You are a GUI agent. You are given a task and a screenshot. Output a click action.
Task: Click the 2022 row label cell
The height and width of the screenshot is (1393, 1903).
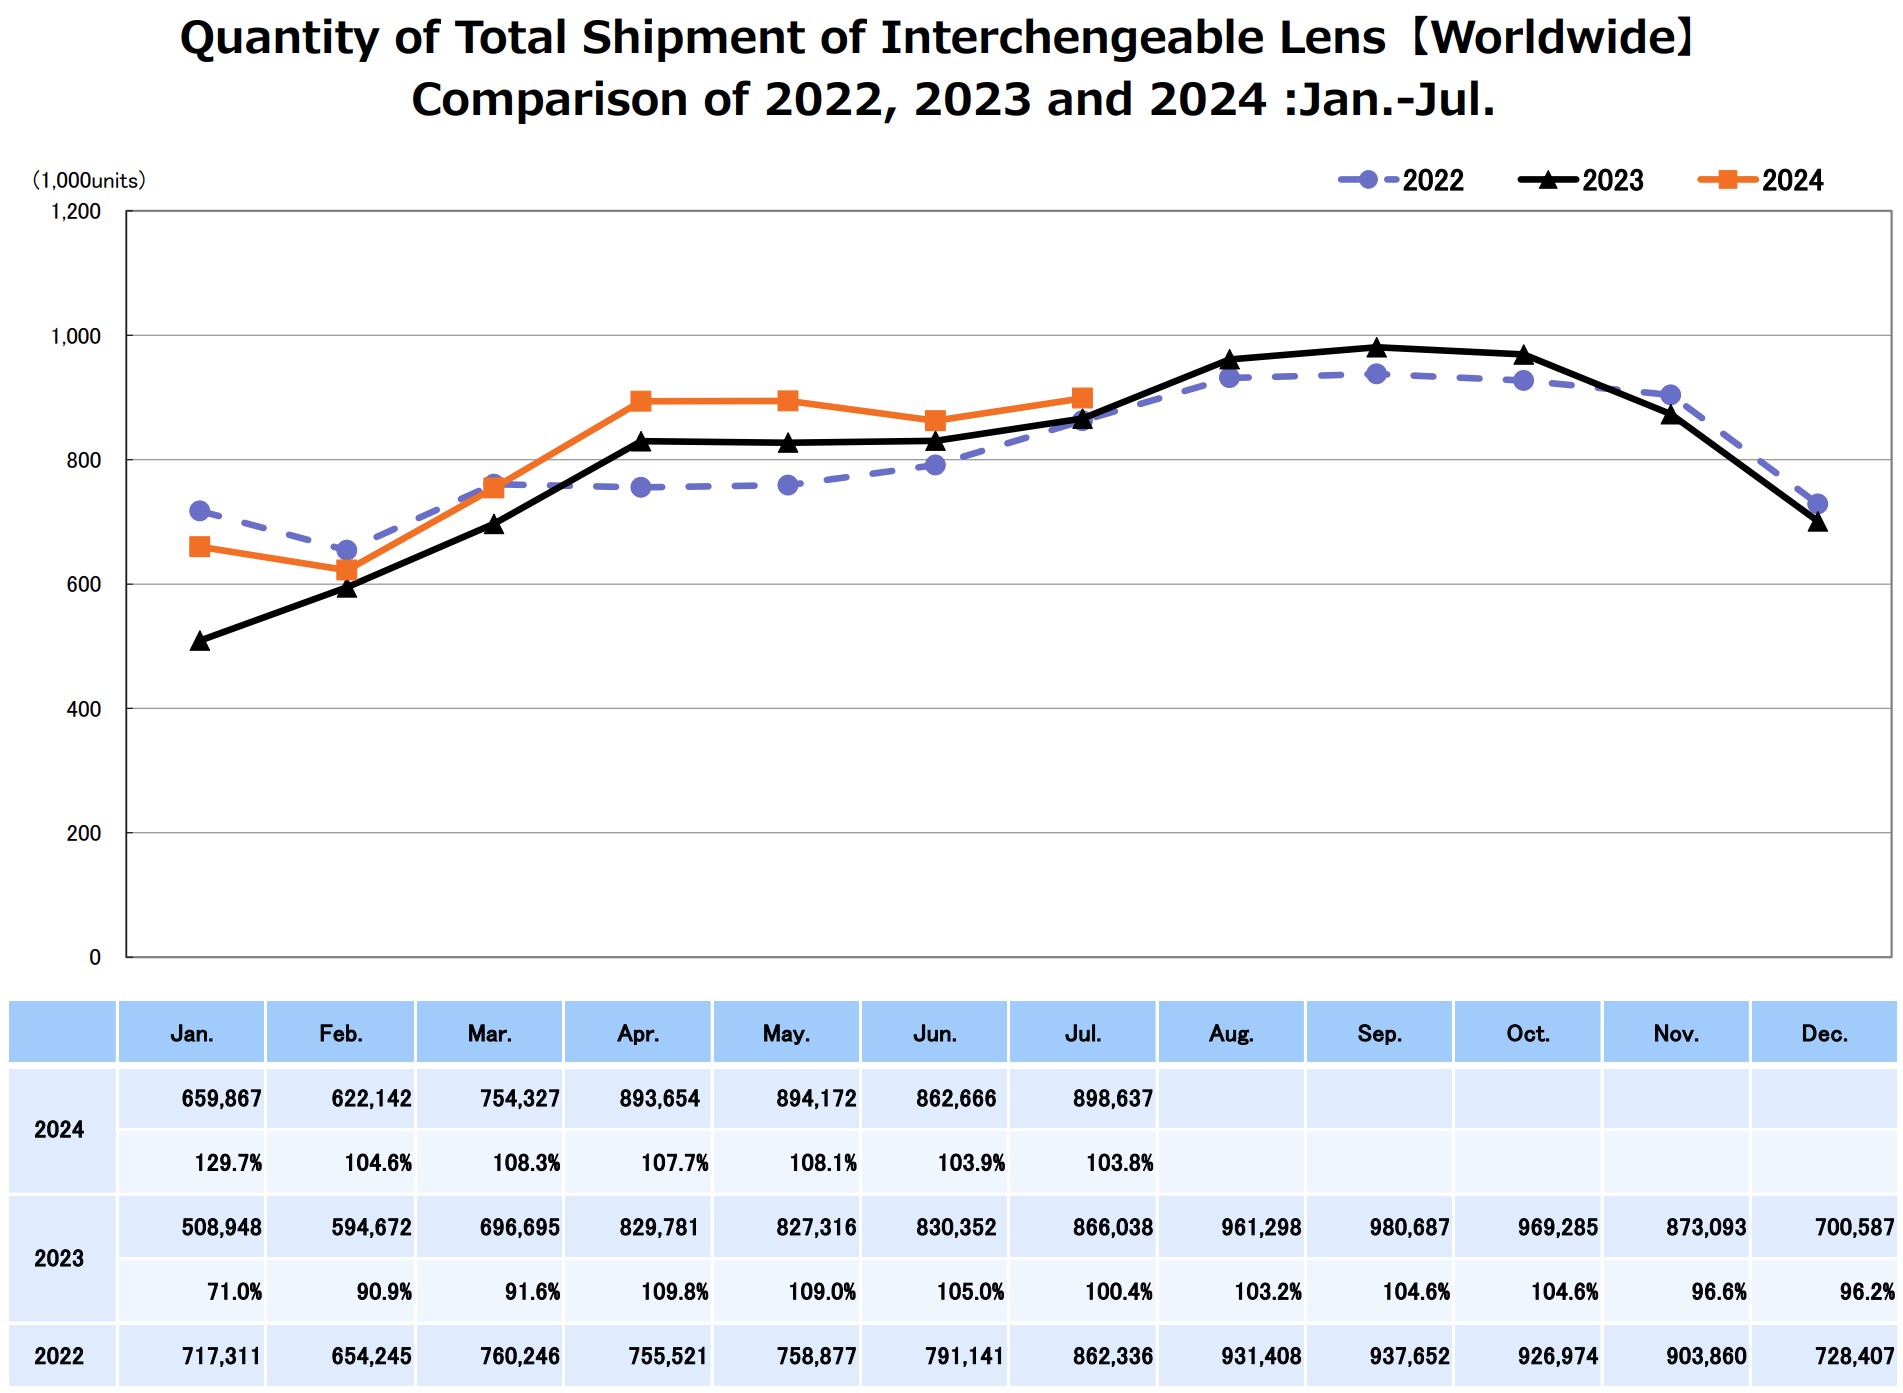(x=61, y=1356)
